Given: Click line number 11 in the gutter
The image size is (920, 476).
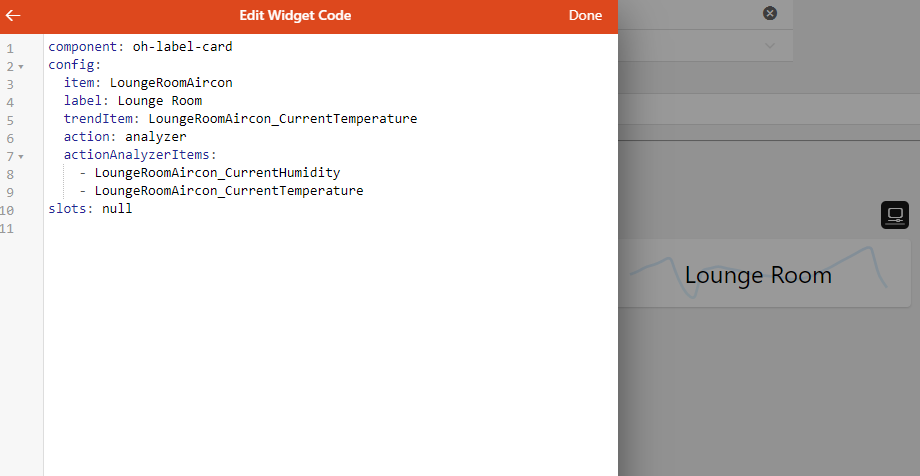Looking at the screenshot, I should click(x=7, y=229).
